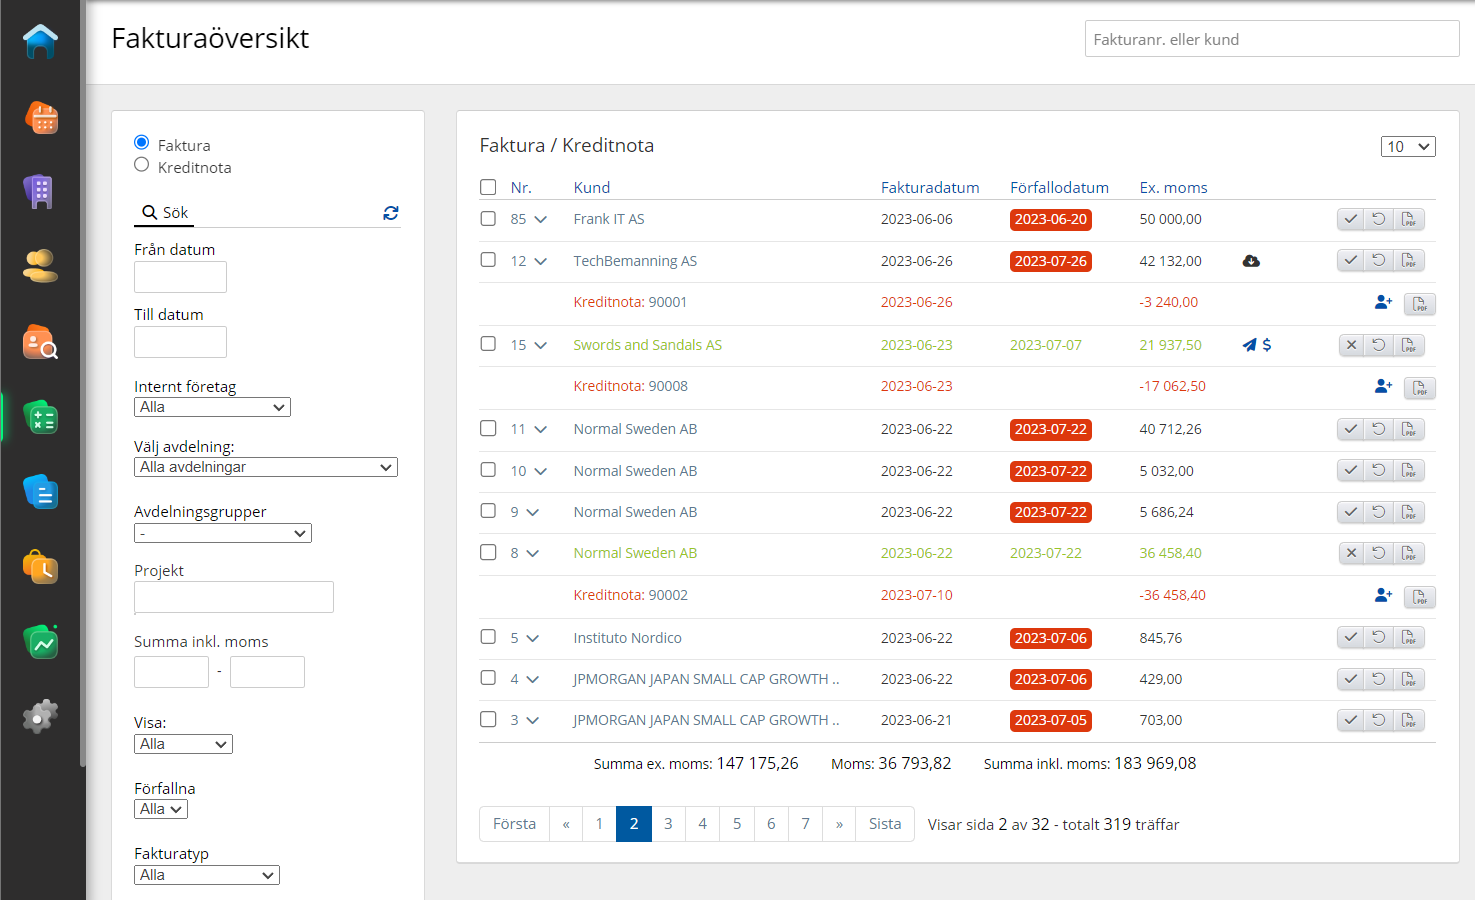Open the settings gear in sidebar

pos(40,716)
